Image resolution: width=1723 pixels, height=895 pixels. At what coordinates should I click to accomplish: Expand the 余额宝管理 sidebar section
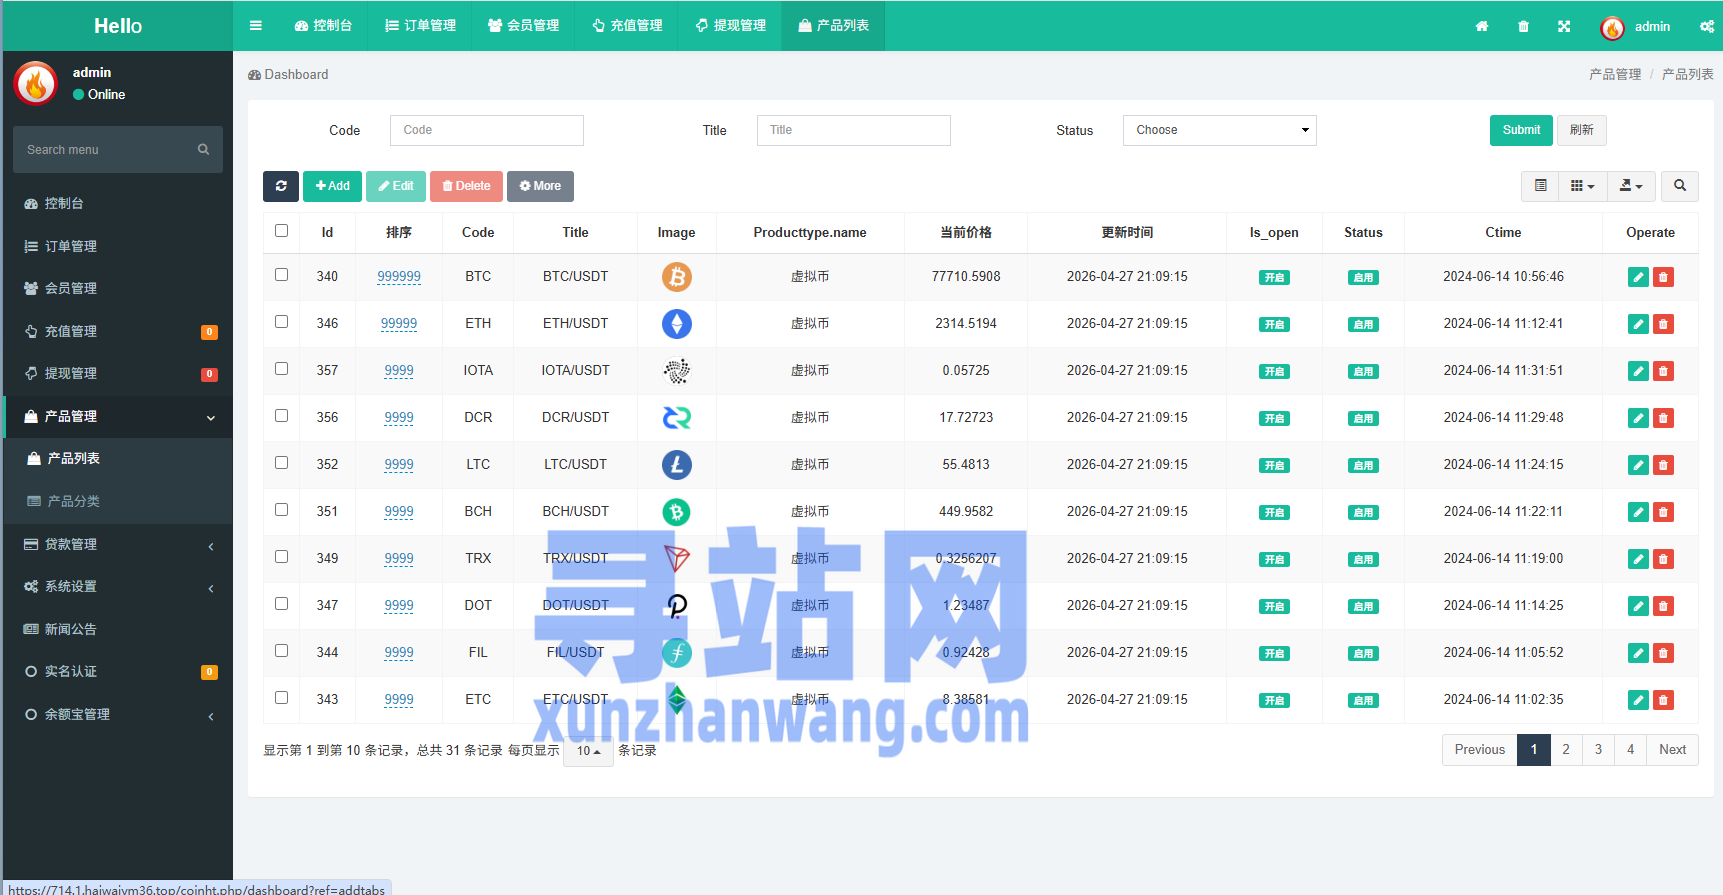(x=118, y=714)
